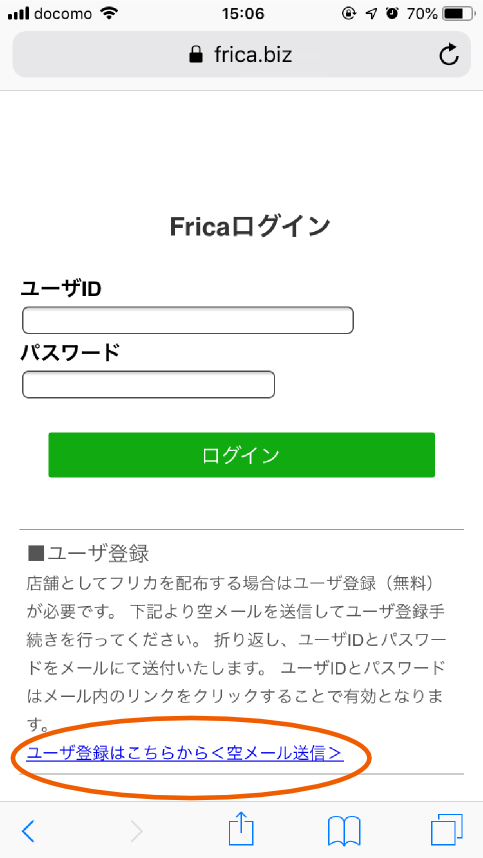Tap the Fricaログイン page heading

pos(250,227)
